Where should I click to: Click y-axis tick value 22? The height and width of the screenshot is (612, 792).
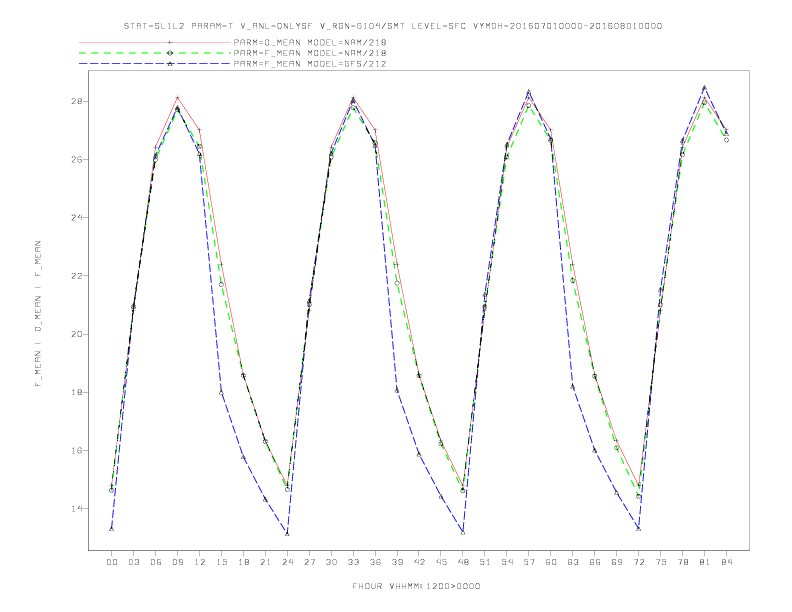77,276
